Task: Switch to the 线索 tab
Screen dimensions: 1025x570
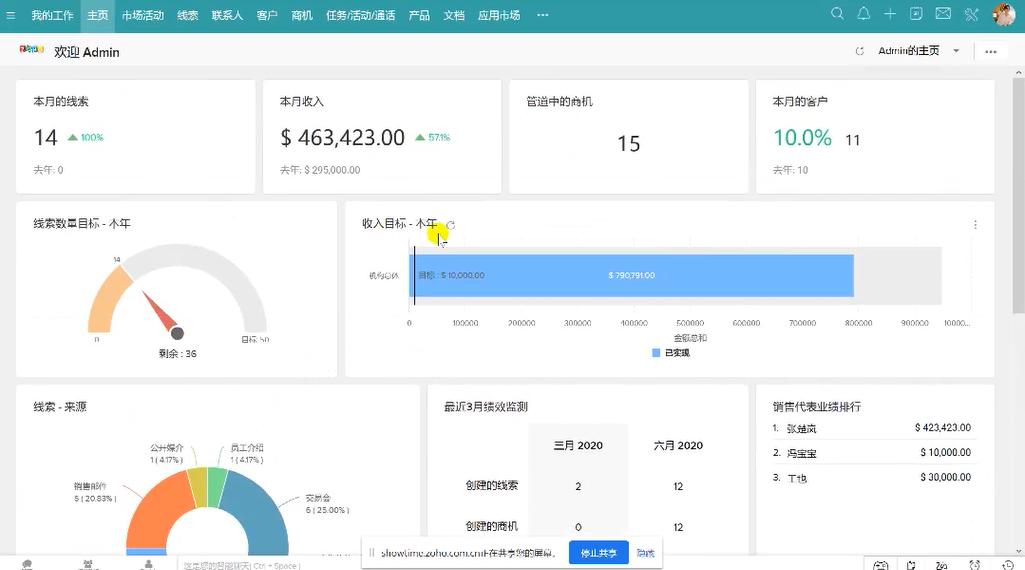Action: point(188,16)
